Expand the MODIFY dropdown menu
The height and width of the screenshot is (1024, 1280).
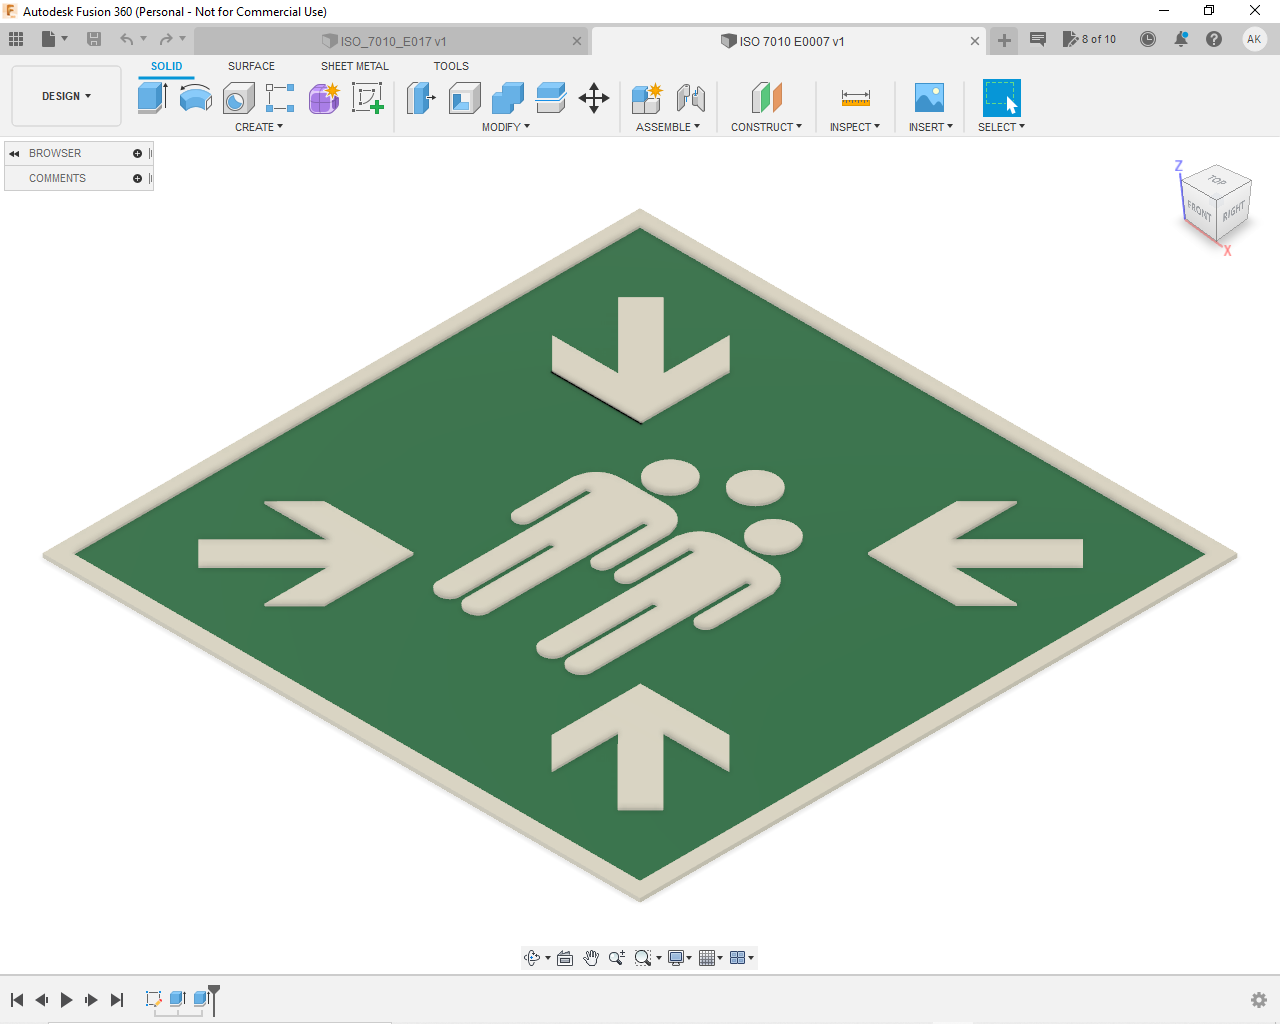pyautogui.click(x=506, y=127)
